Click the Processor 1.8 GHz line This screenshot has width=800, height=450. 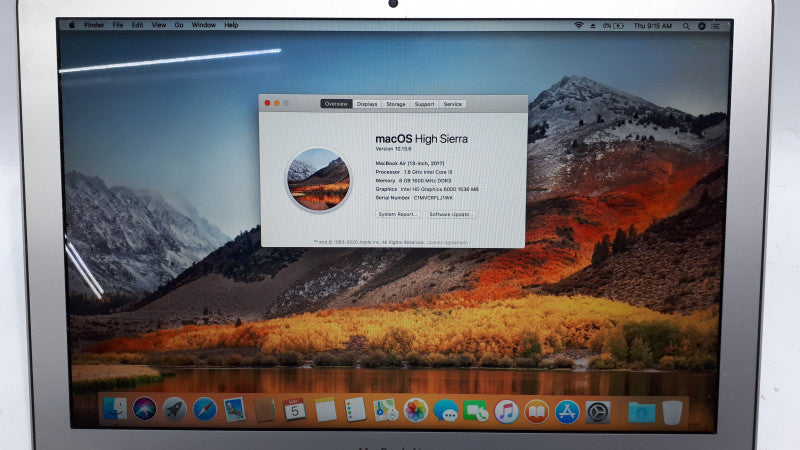tap(414, 172)
